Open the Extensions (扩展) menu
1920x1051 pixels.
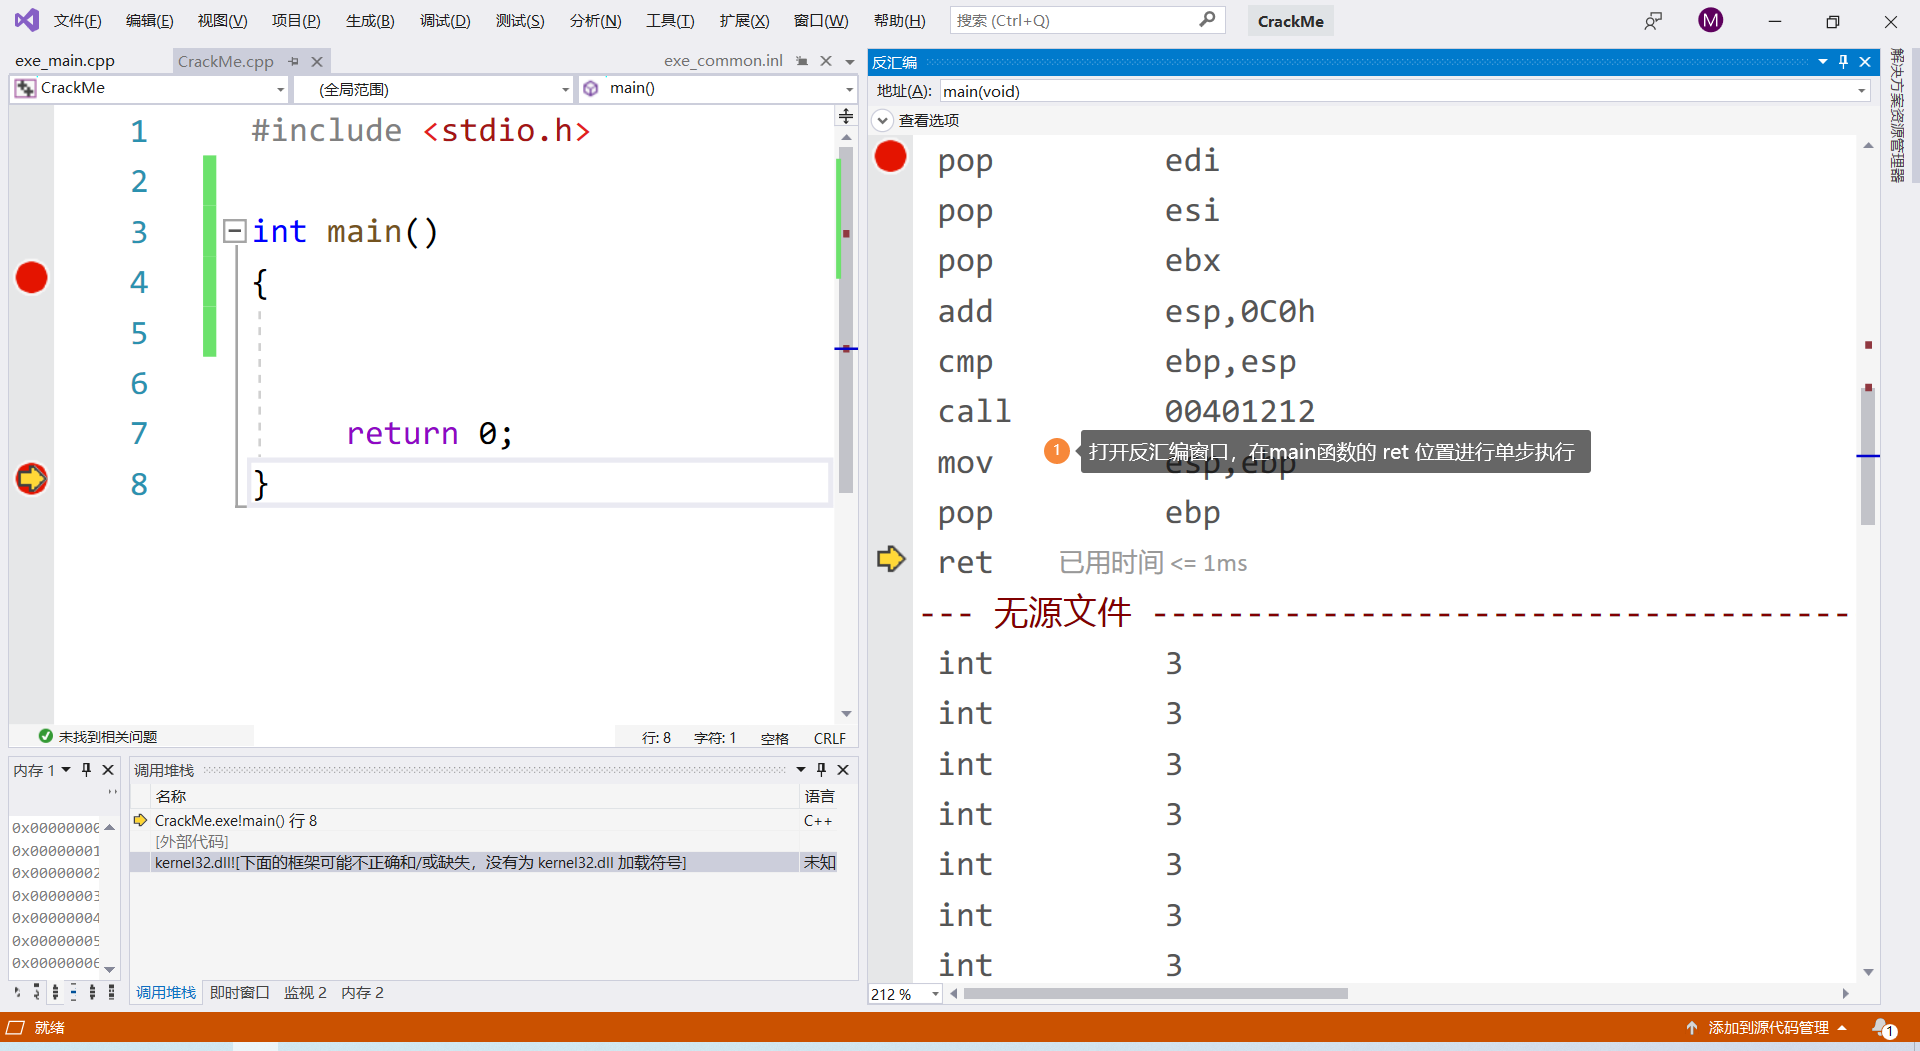(744, 21)
